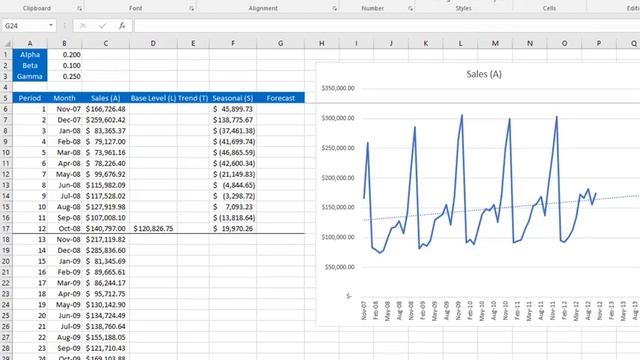Image resolution: width=640 pixels, height=360 pixels.
Task: Select sales cell $259,602.42
Action: tap(106, 120)
